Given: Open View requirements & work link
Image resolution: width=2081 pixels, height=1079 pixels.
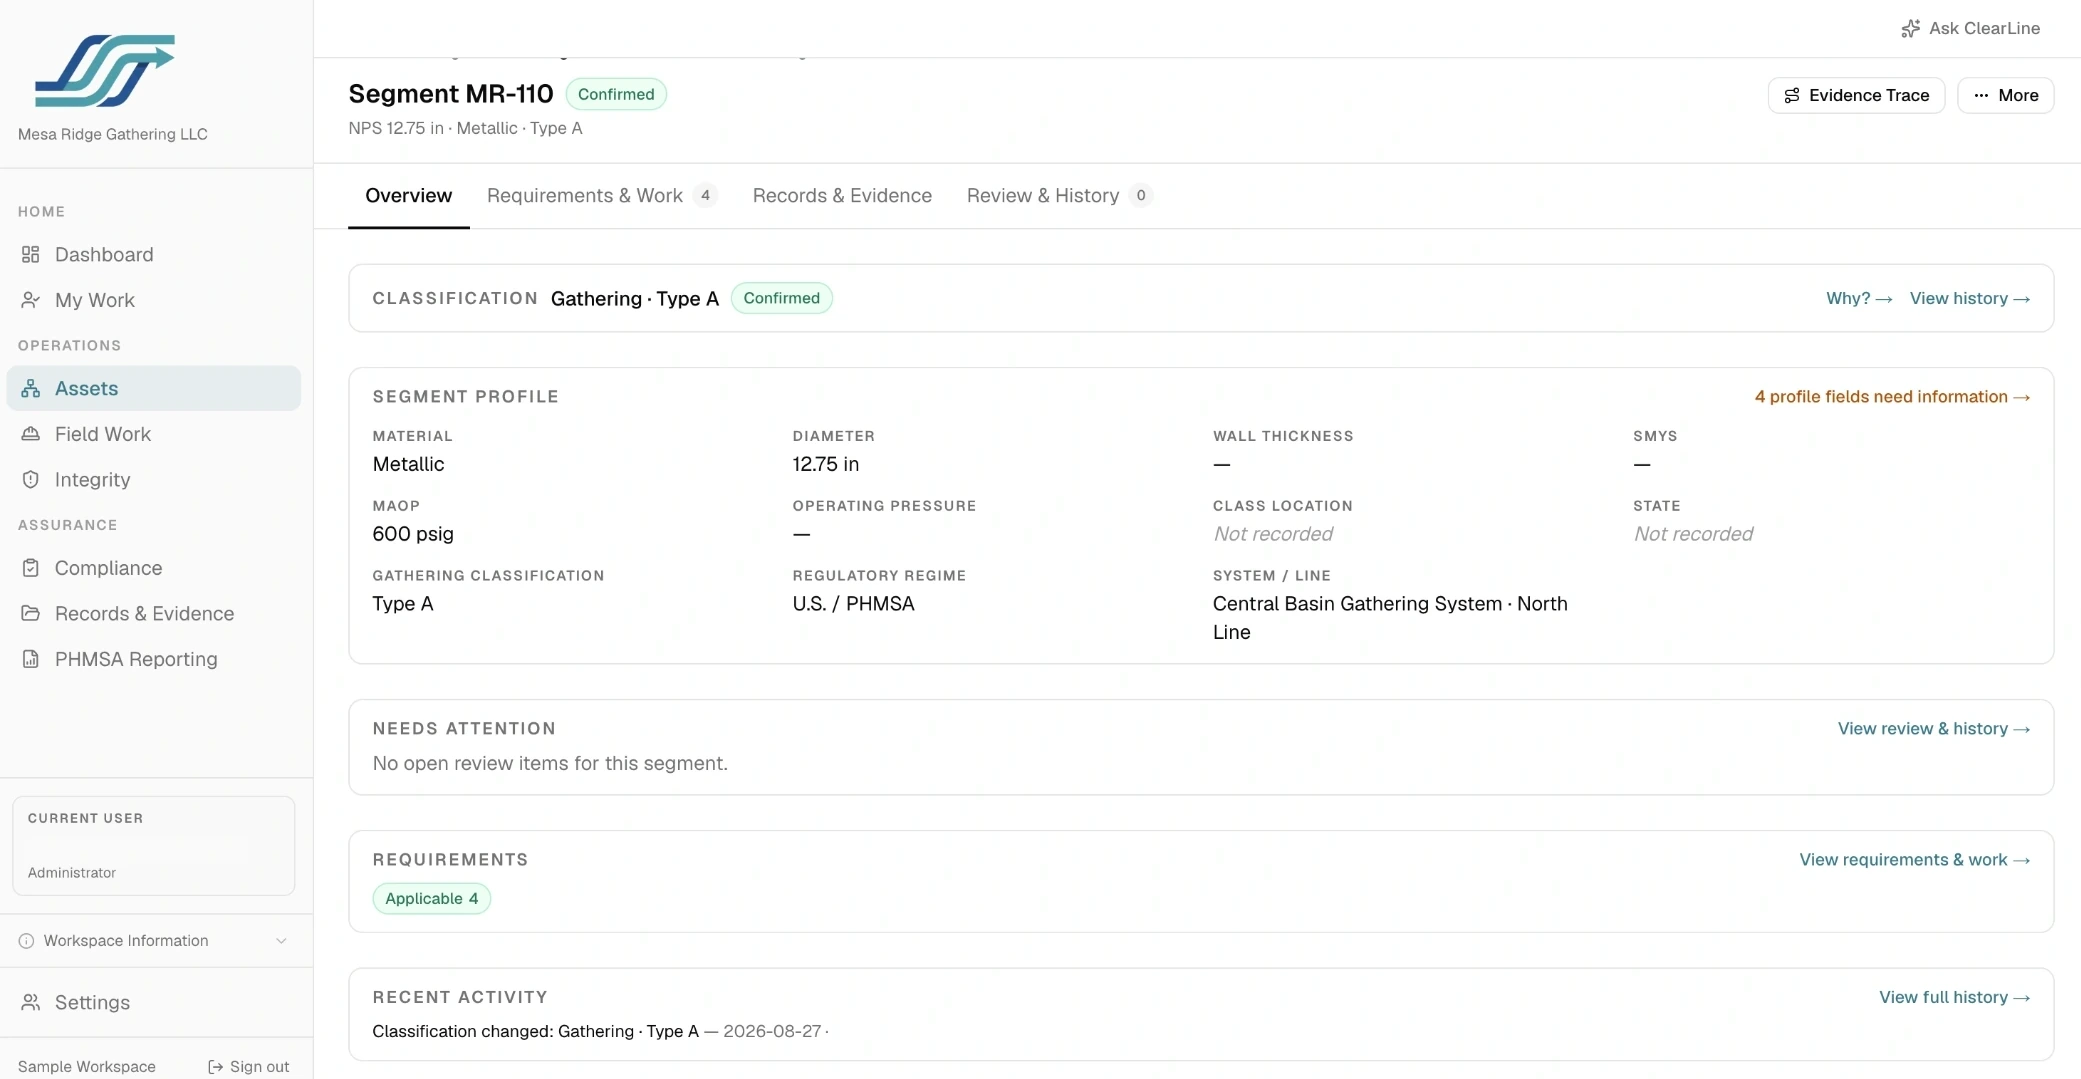Looking at the screenshot, I should click(x=1915, y=860).
